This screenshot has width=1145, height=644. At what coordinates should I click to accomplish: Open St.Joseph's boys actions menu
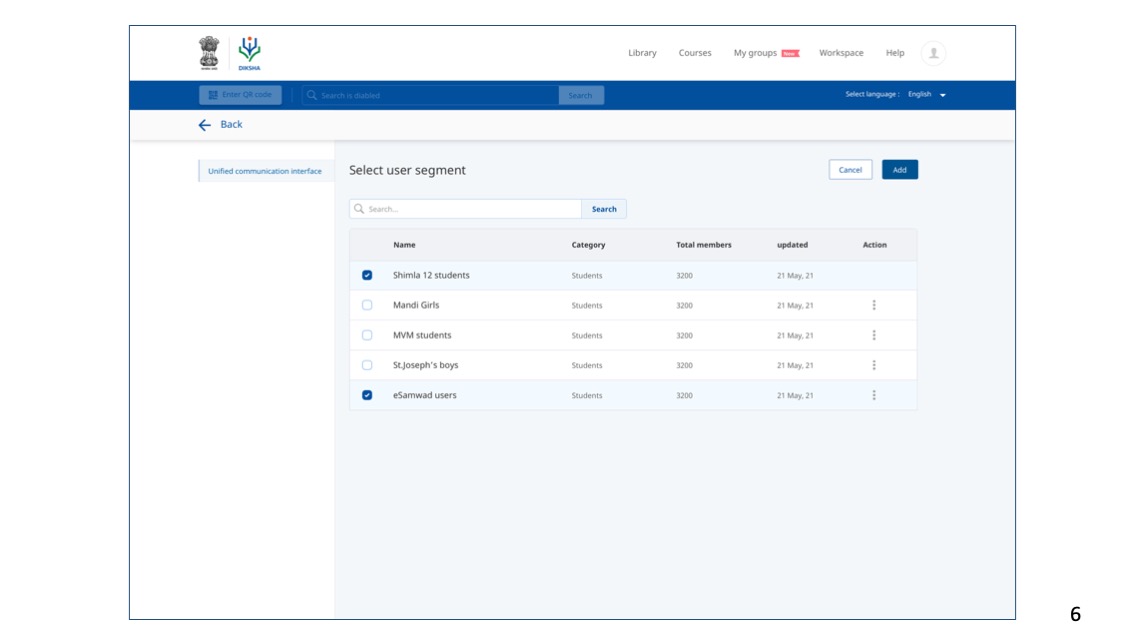coord(874,365)
